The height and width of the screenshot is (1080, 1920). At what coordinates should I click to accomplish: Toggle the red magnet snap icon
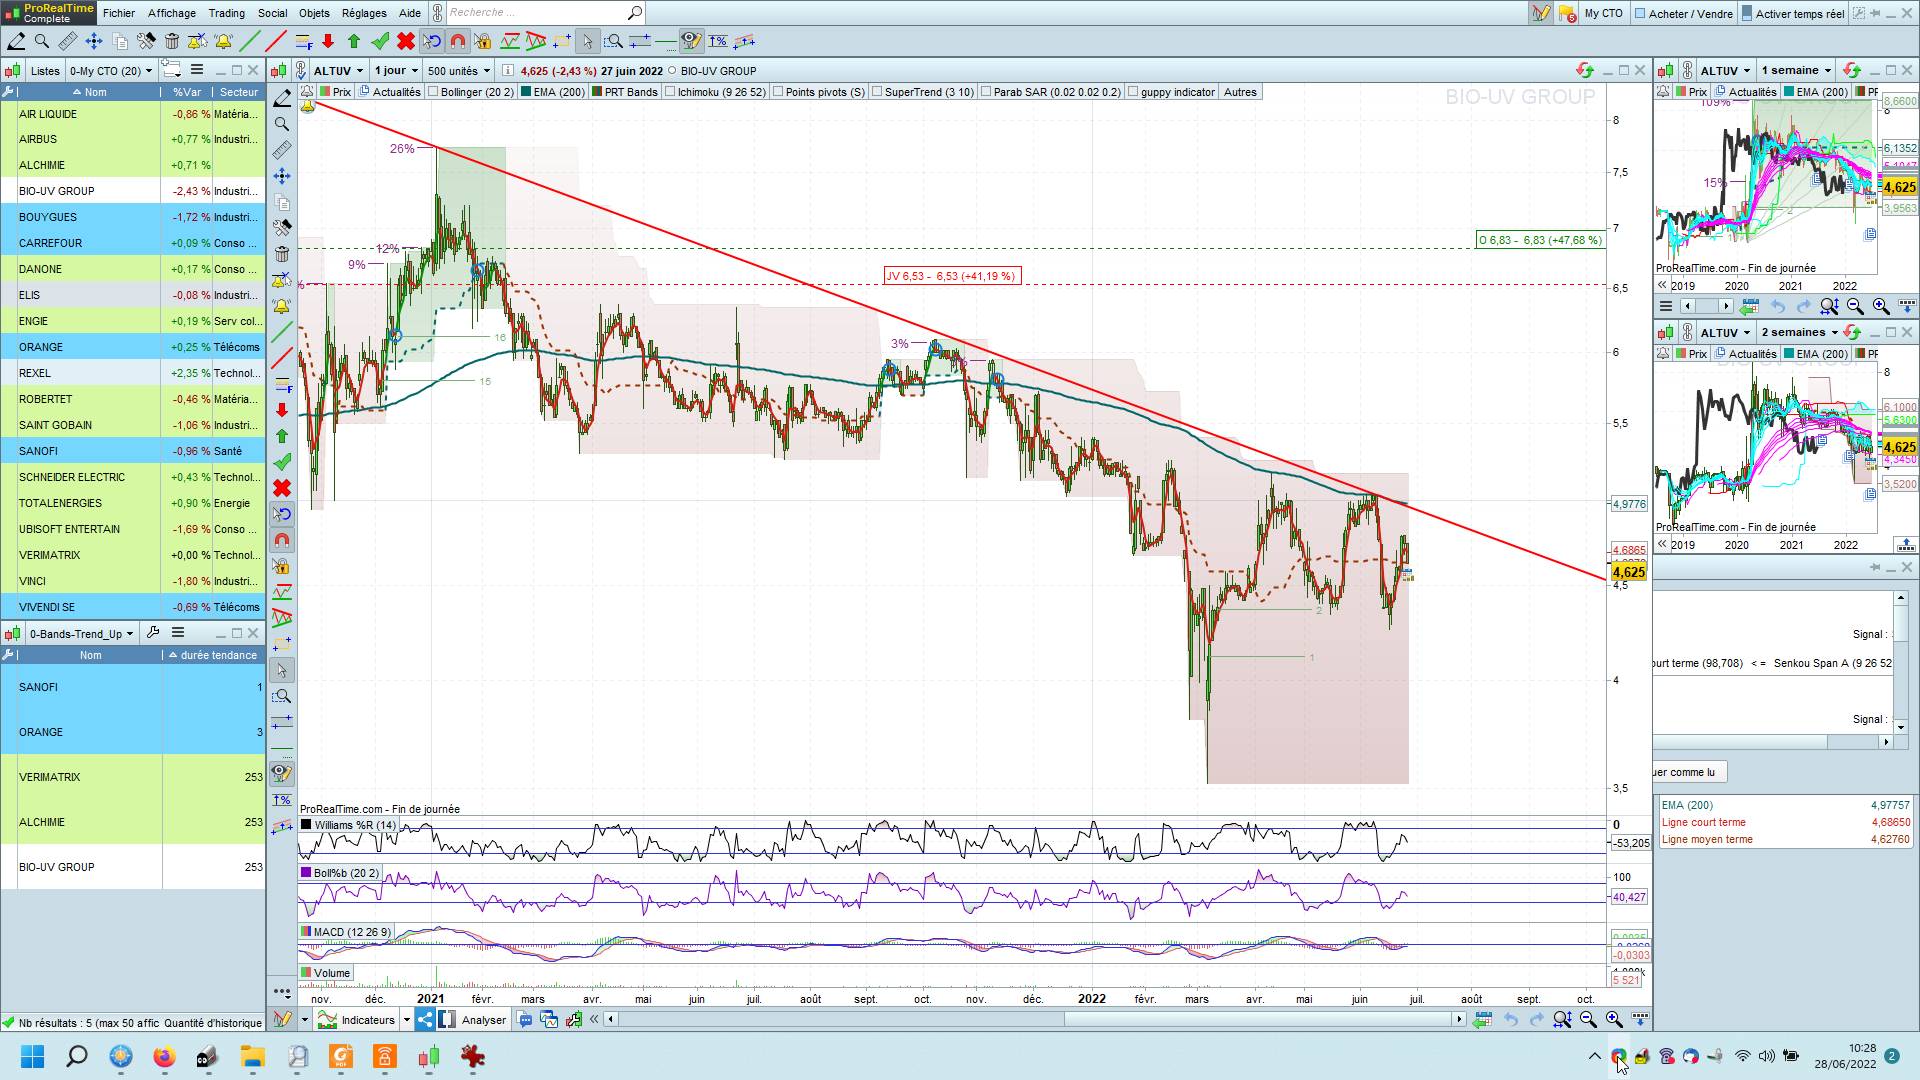457,41
